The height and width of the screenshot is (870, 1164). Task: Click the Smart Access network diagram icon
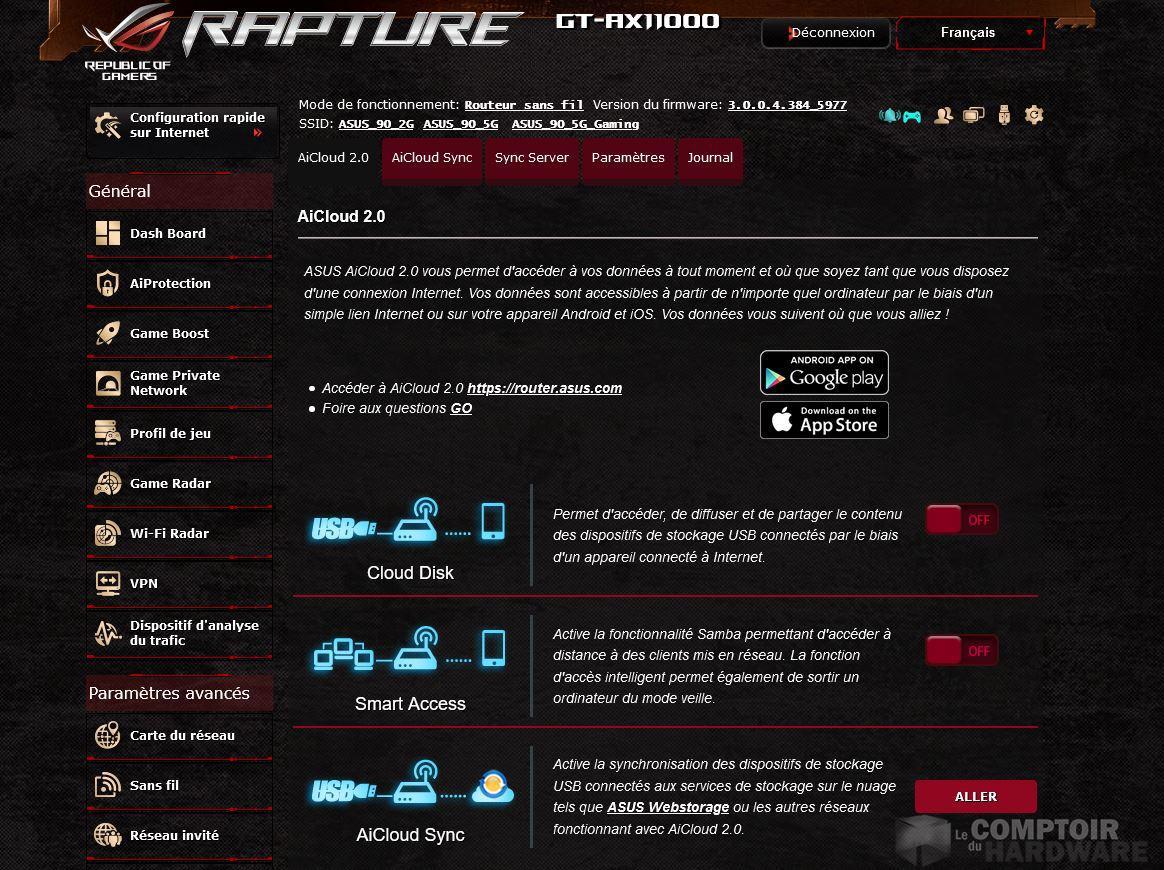click(x=409, y=648)
